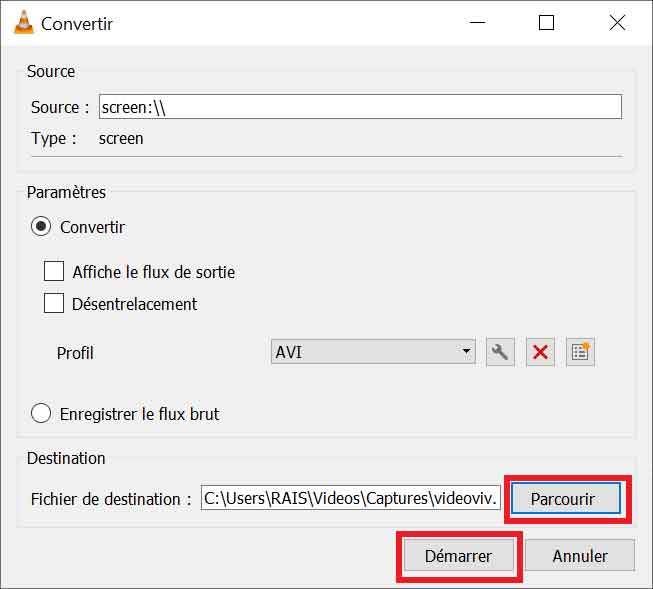Image resolution: width=653 pixels, height=589 pixels.
Task: Open the edit selected profile wrench icon
Action: 500,352
